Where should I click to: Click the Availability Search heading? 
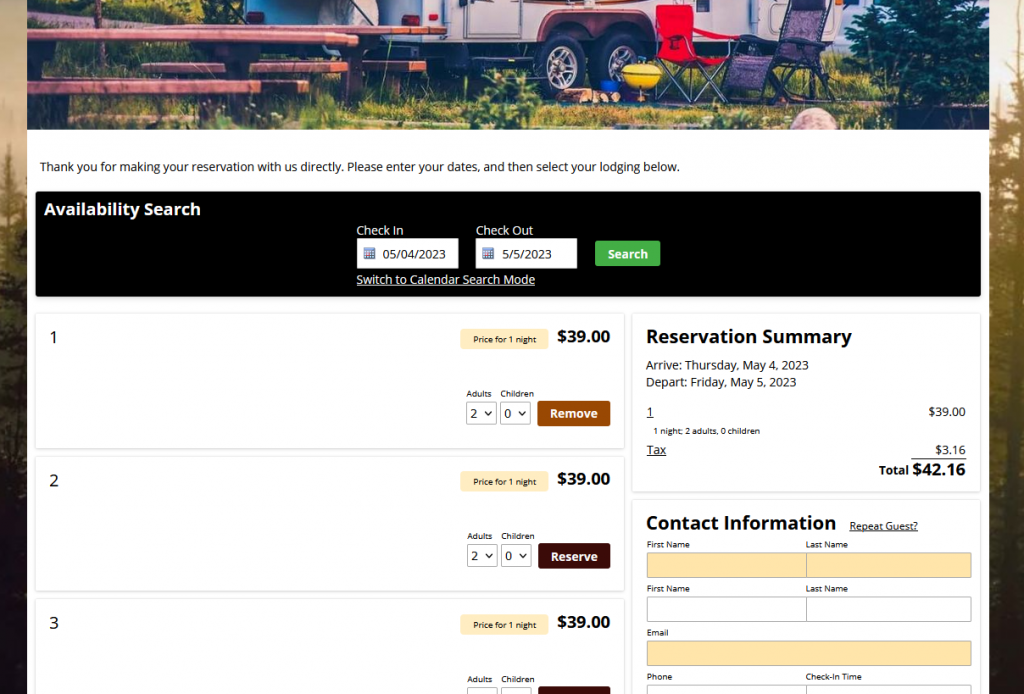pos(122,209)
